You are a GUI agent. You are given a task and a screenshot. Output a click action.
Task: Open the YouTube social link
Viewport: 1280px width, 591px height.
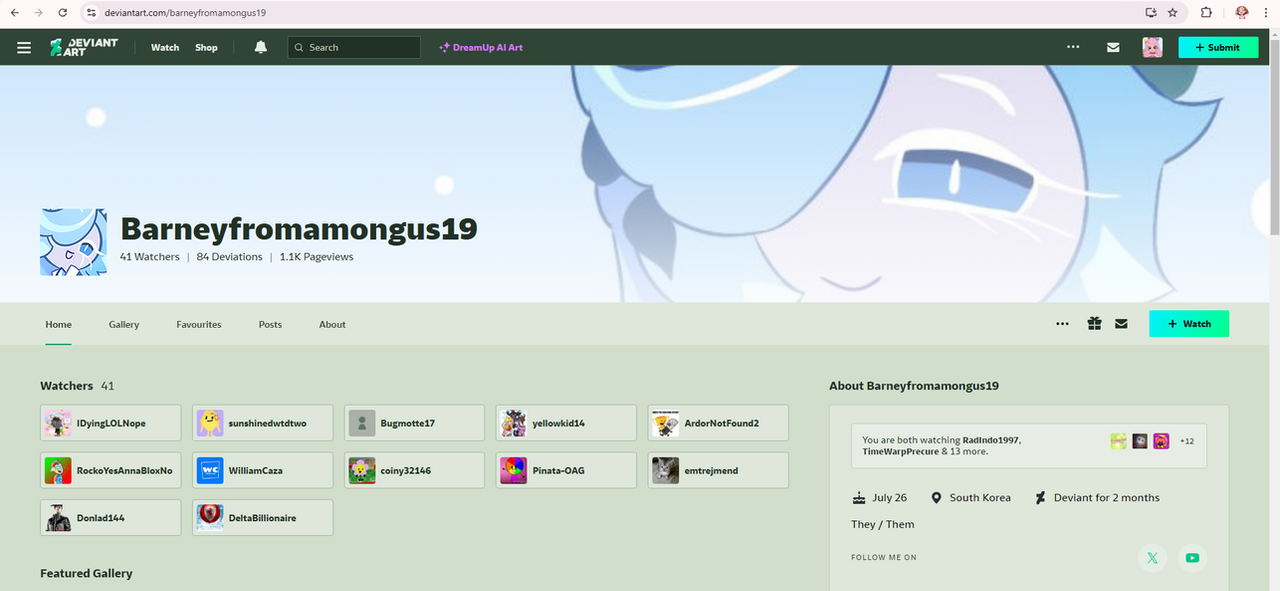1192,558
